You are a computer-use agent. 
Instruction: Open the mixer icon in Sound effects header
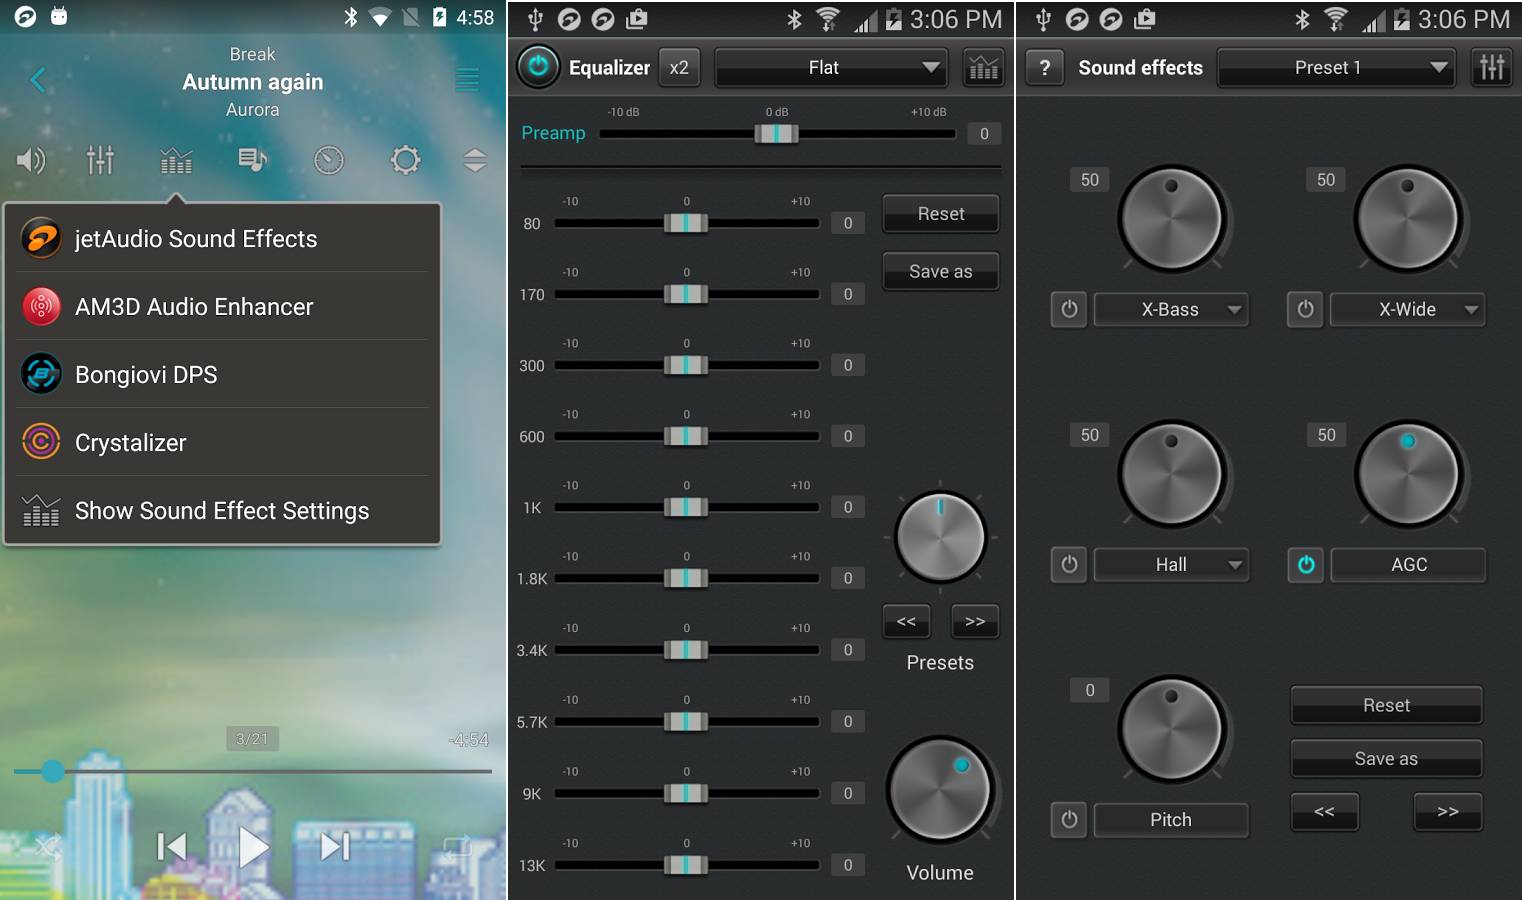(1492, 68)
